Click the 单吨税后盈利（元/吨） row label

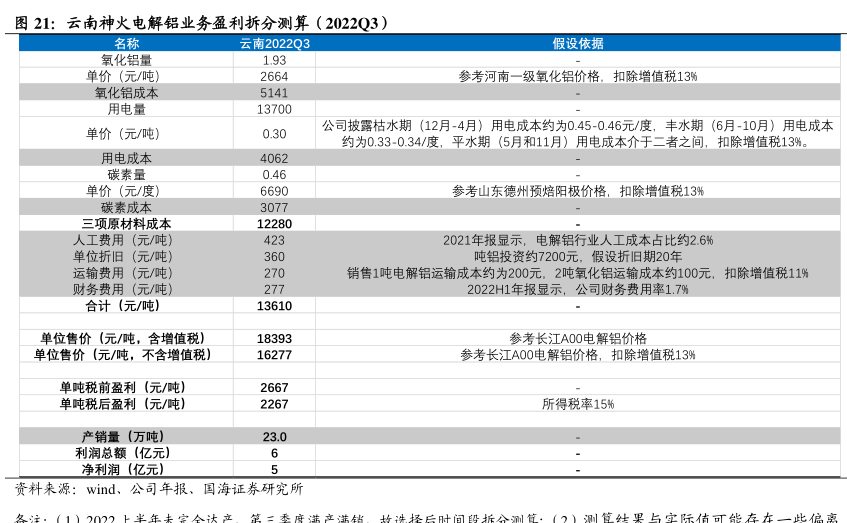pyautogui.click(x=126, y=404)
